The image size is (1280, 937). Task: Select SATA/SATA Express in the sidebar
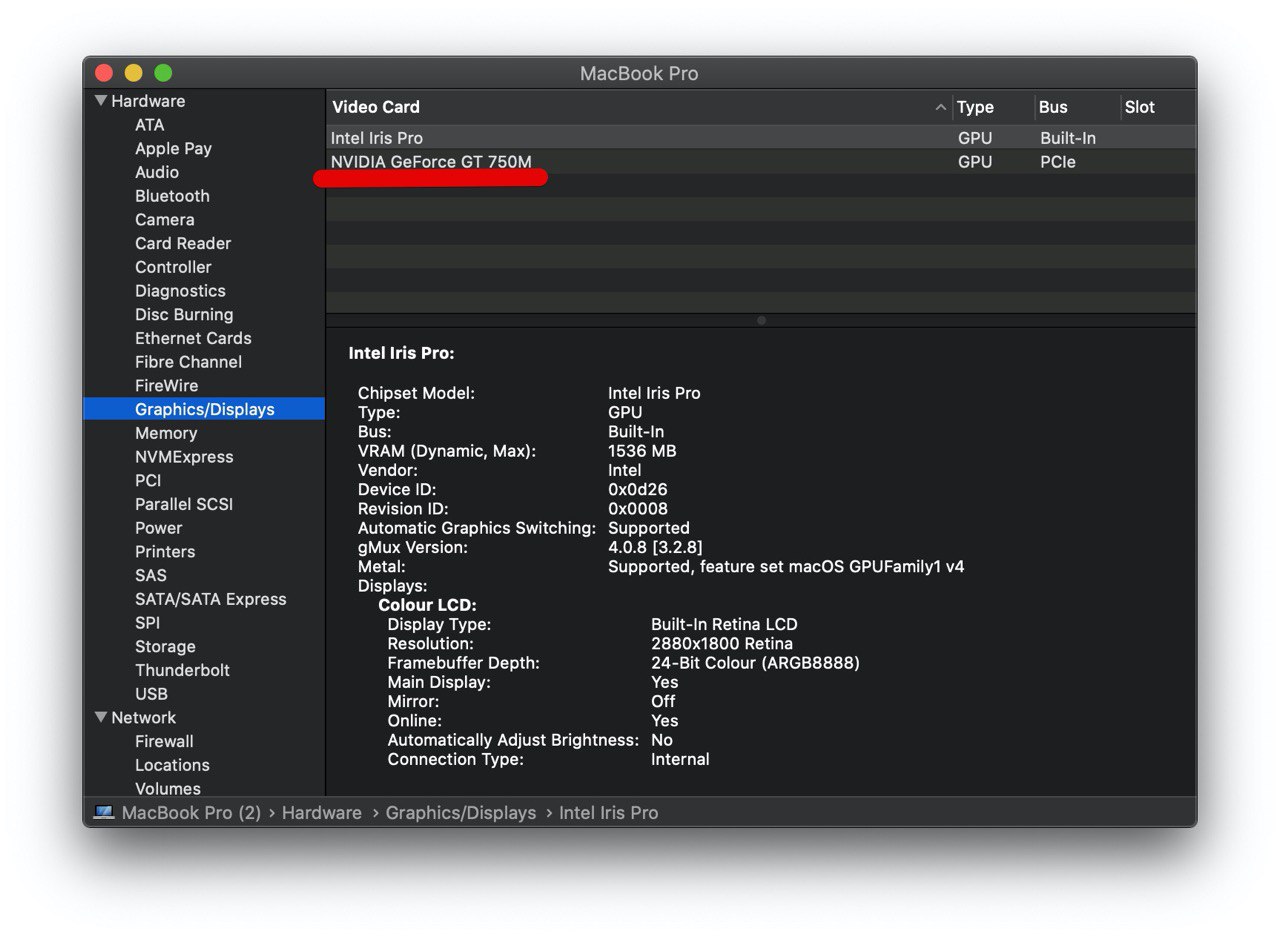(211, 599)
